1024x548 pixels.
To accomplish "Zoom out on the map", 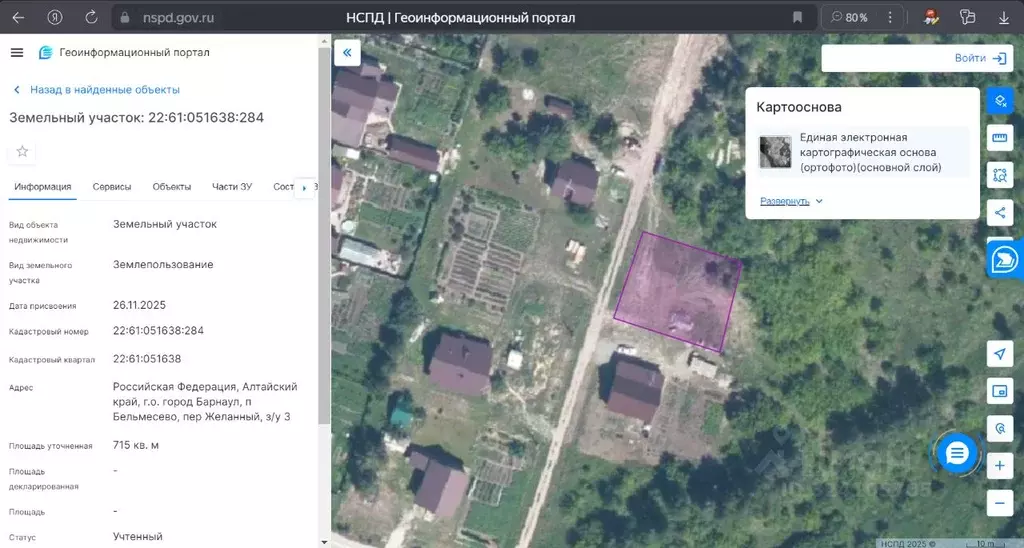I will (x=999, y=503).
